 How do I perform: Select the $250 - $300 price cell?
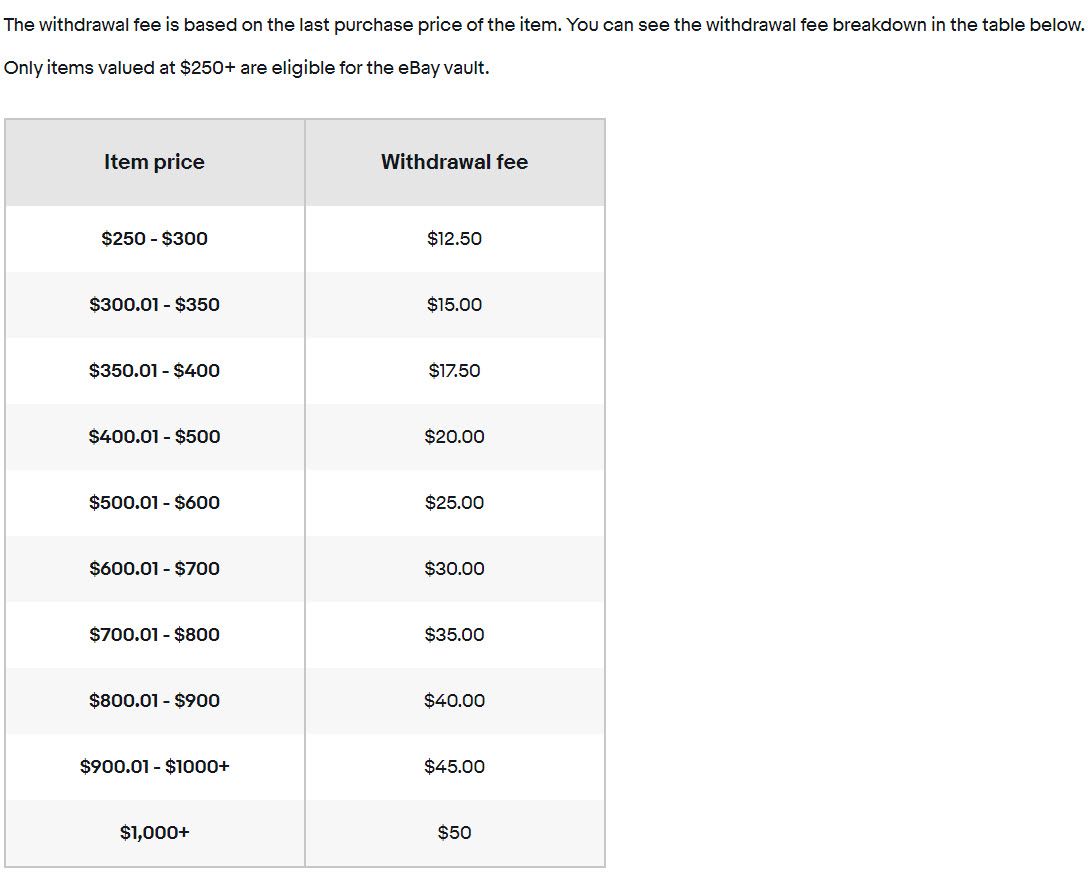[154, 239]
